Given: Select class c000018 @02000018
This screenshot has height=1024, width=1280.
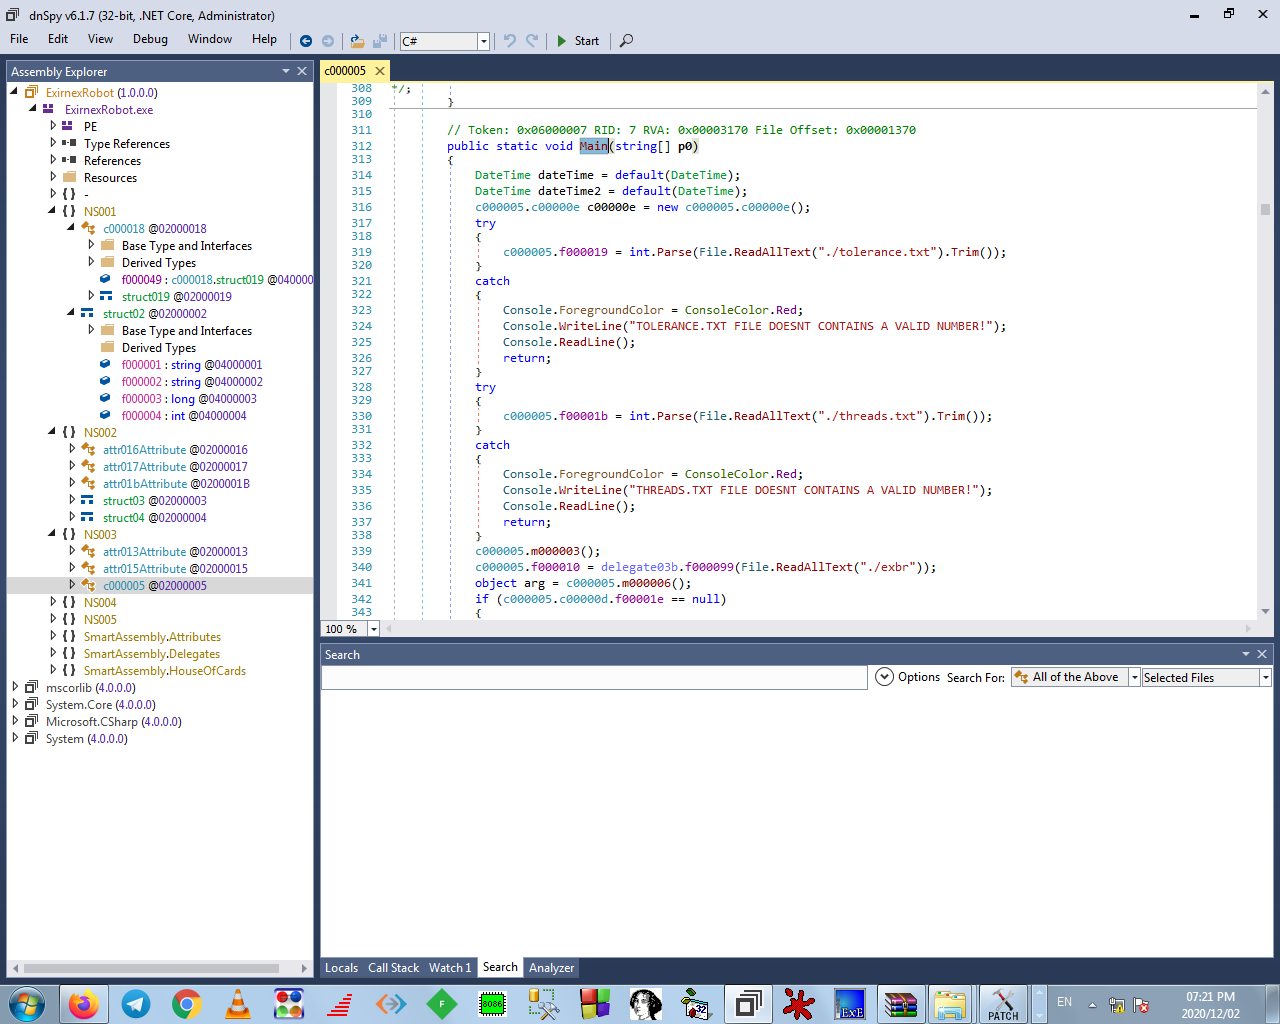Looking at the screenshot, I should pos(155,229).
